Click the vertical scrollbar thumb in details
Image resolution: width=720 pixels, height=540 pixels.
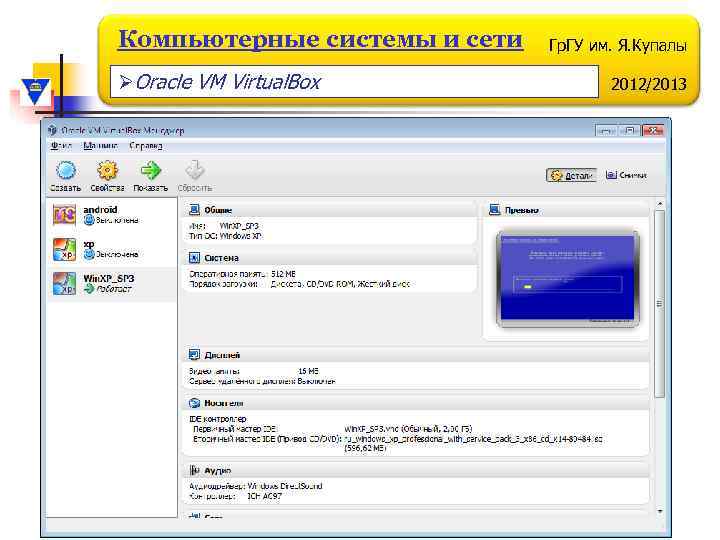pos(660,304)
